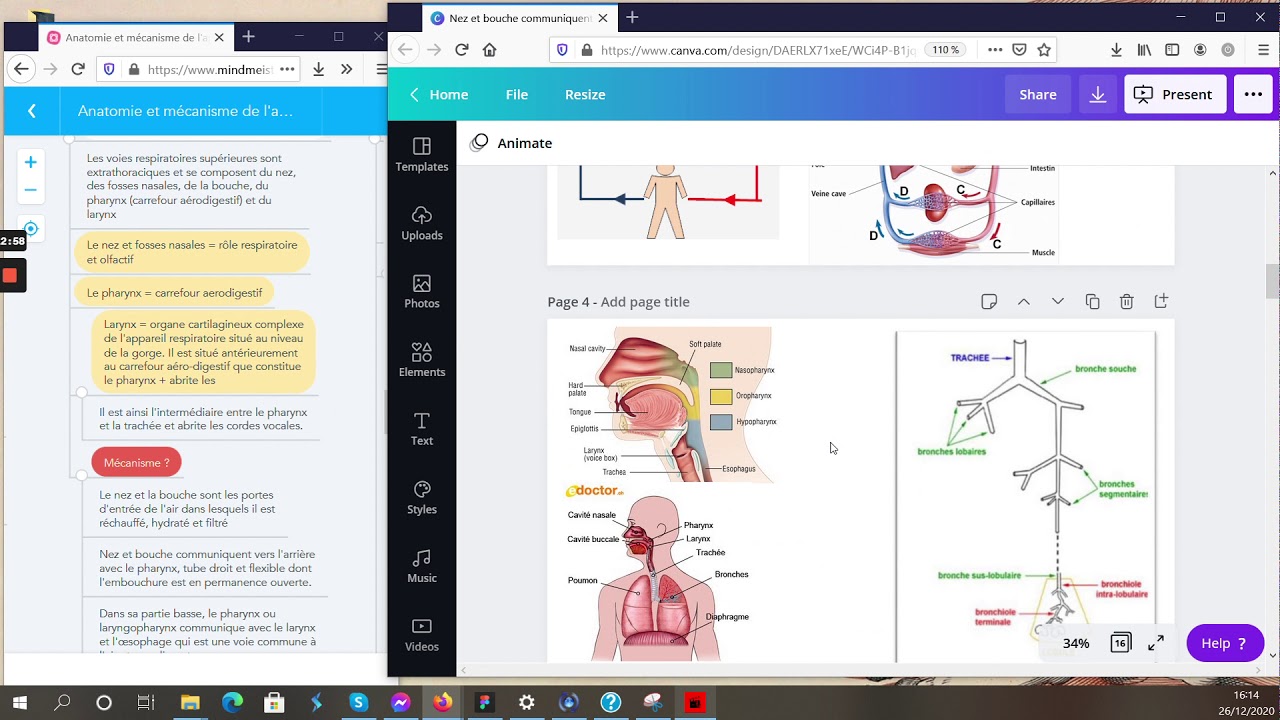Reload the Canva page
Image resolution: width=1280 pixels, height=720 pixels.
(x=461, y=49)
